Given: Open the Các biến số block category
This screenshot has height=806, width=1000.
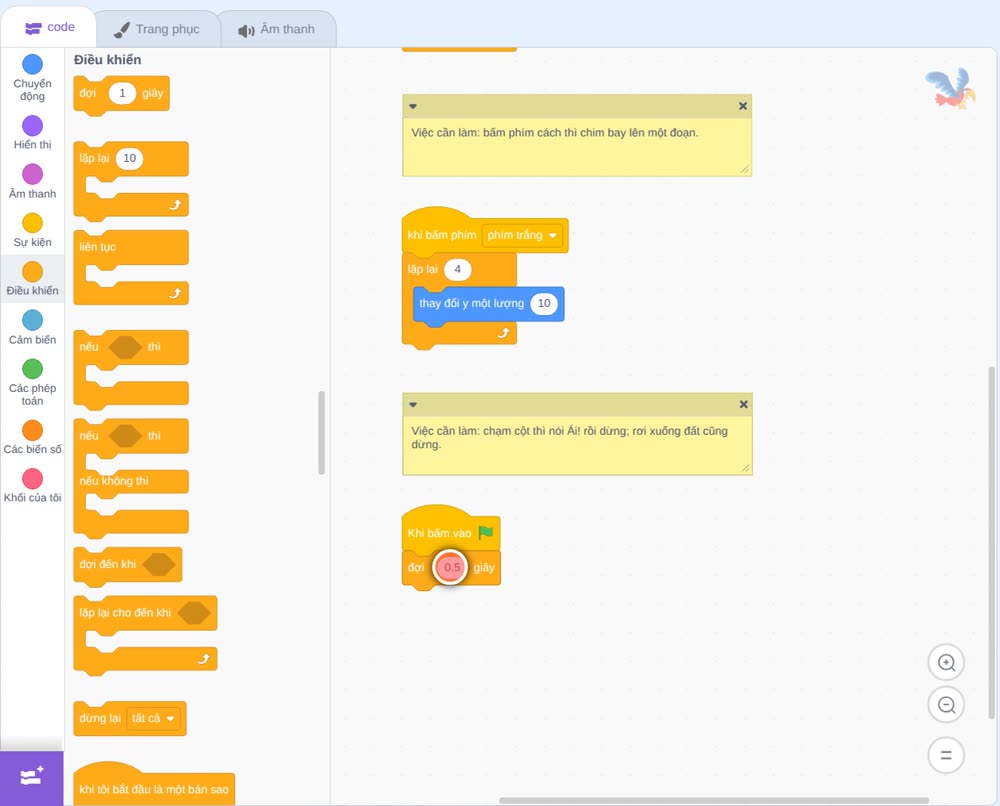Looking at the screenshot, I should click(32, 437).
